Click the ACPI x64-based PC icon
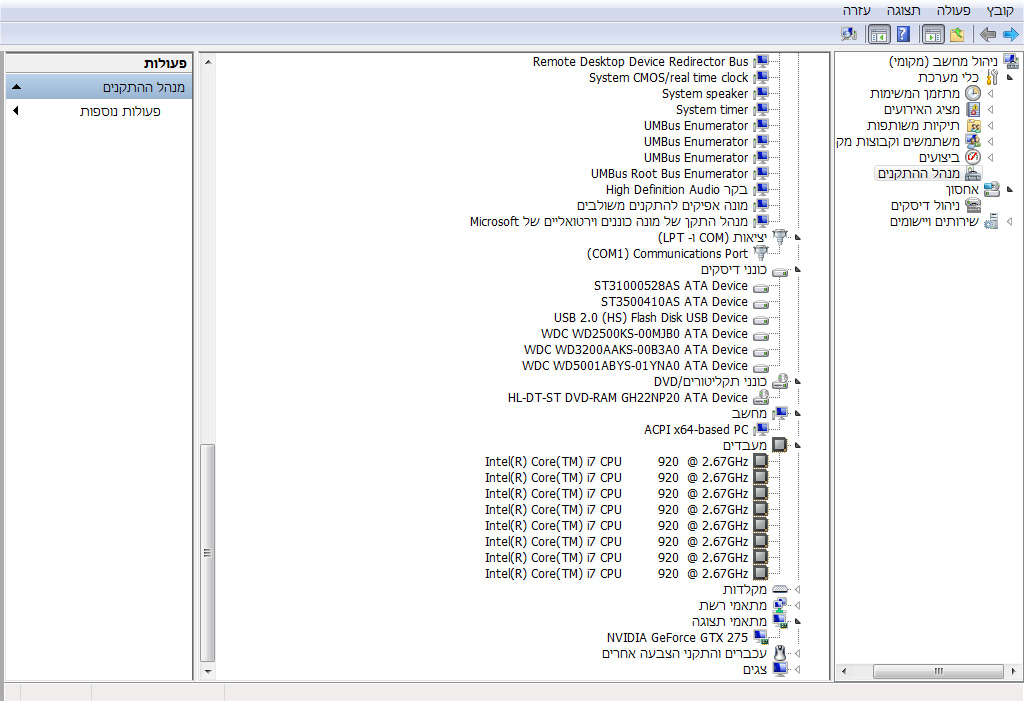 coord(761,429)
